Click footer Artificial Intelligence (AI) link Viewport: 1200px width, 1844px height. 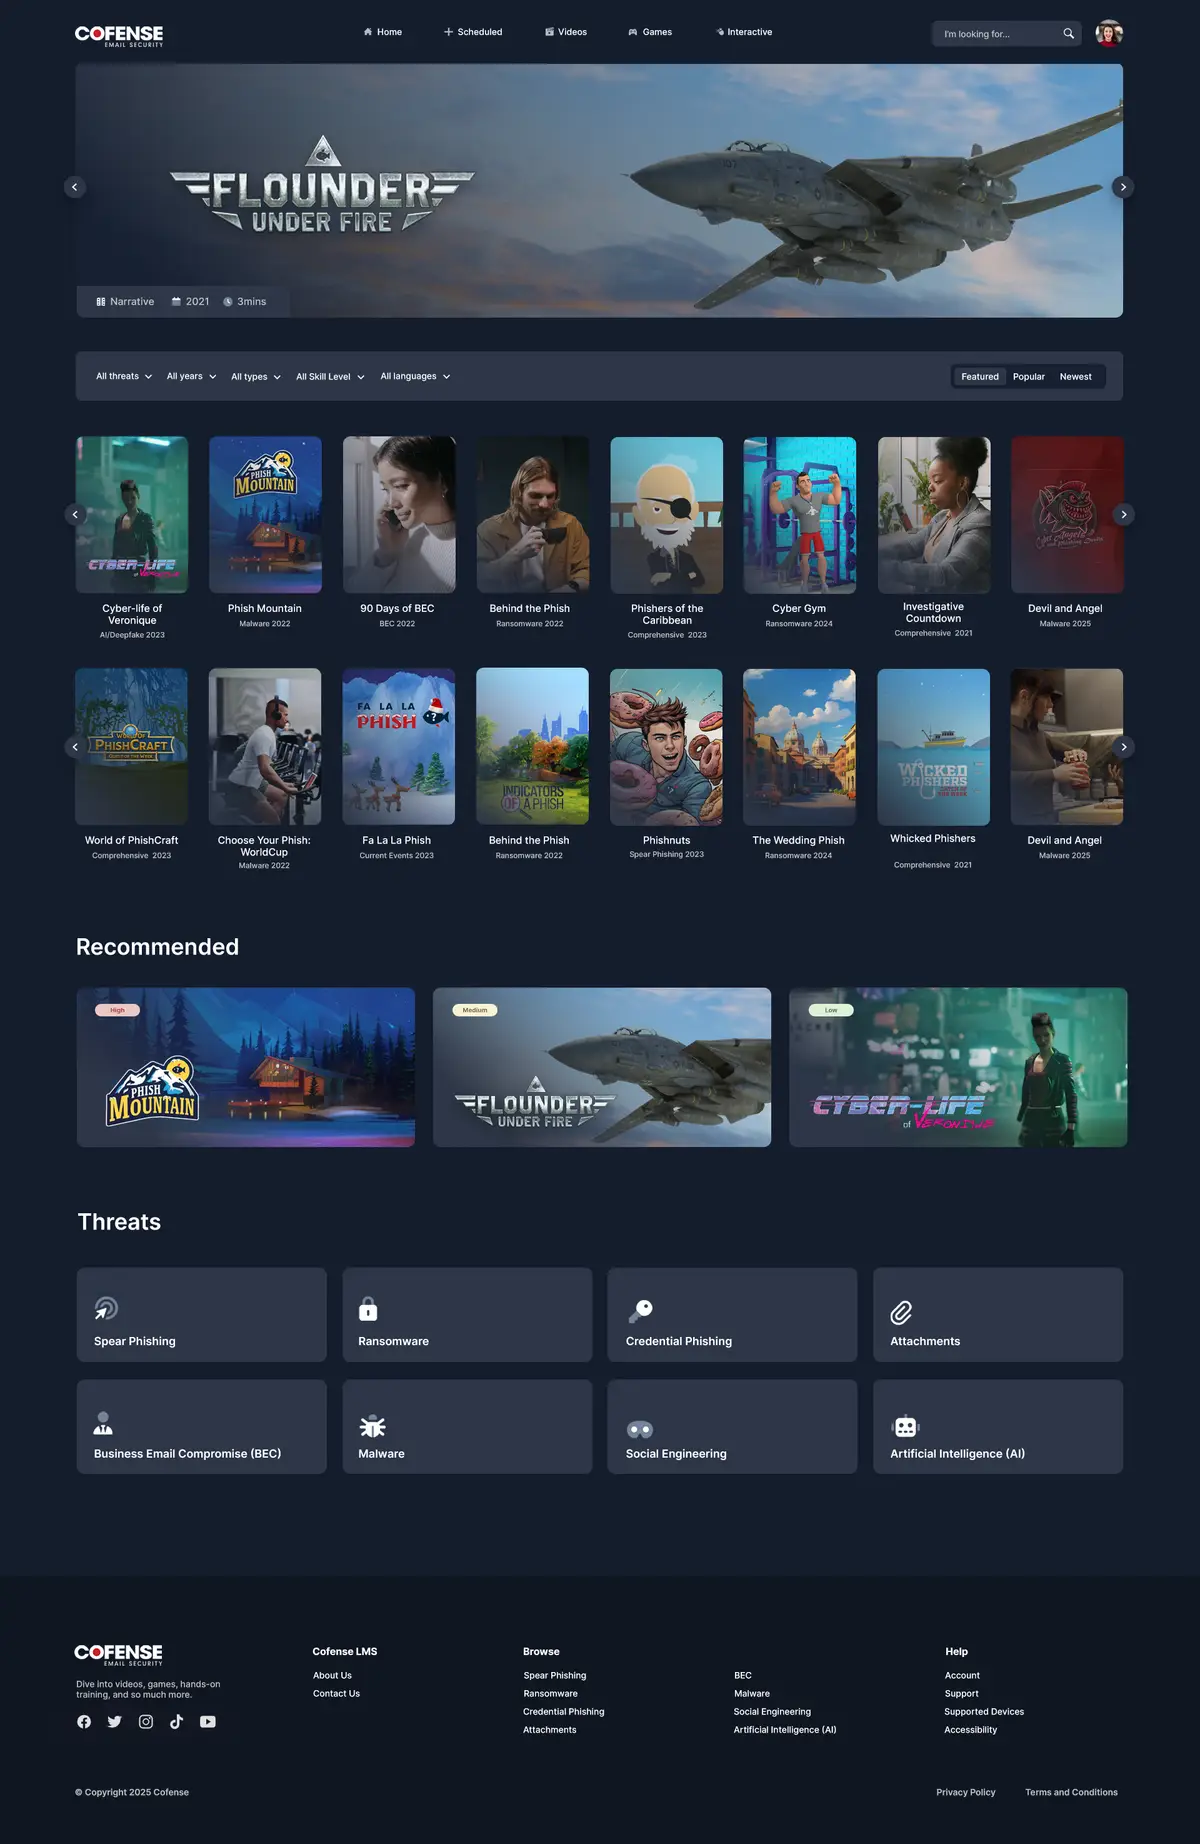[x=785, y=1729]
